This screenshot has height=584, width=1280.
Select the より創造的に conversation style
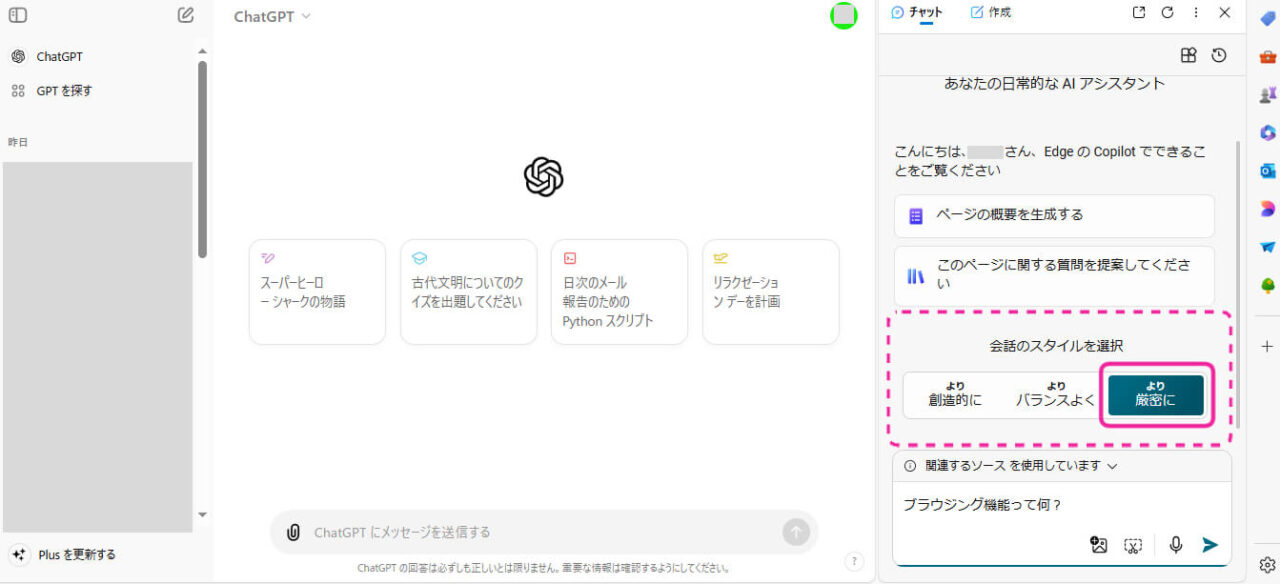point(955,395)
